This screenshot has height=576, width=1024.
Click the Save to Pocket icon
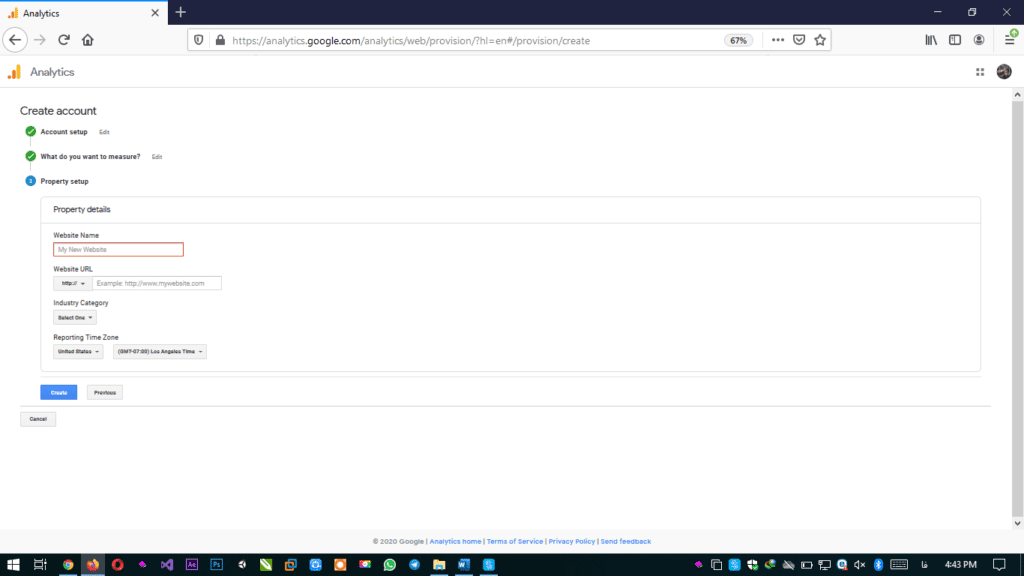point(799,40)
